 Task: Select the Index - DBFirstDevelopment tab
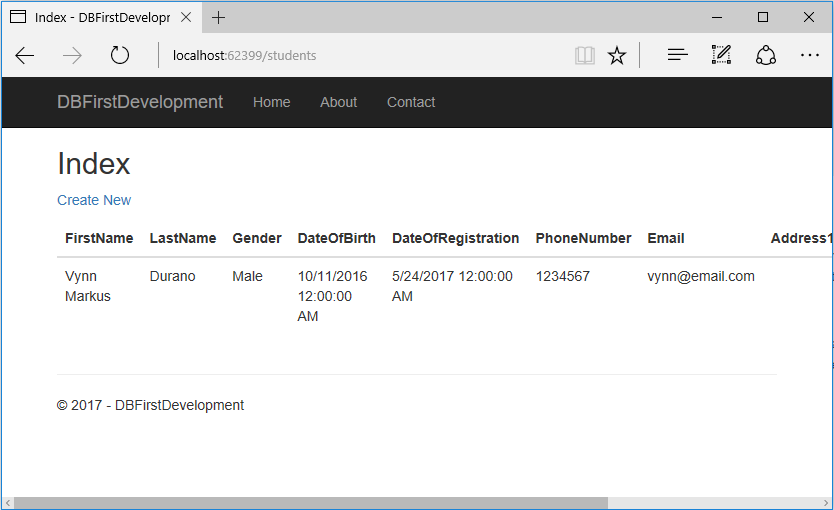[x=101, y=18]
